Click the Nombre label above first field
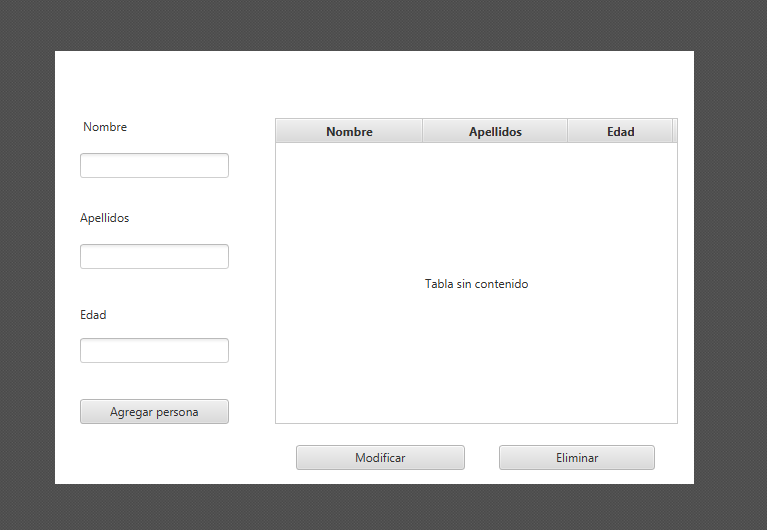Screen dimensions: 767x530 click(x=105, y=127)
